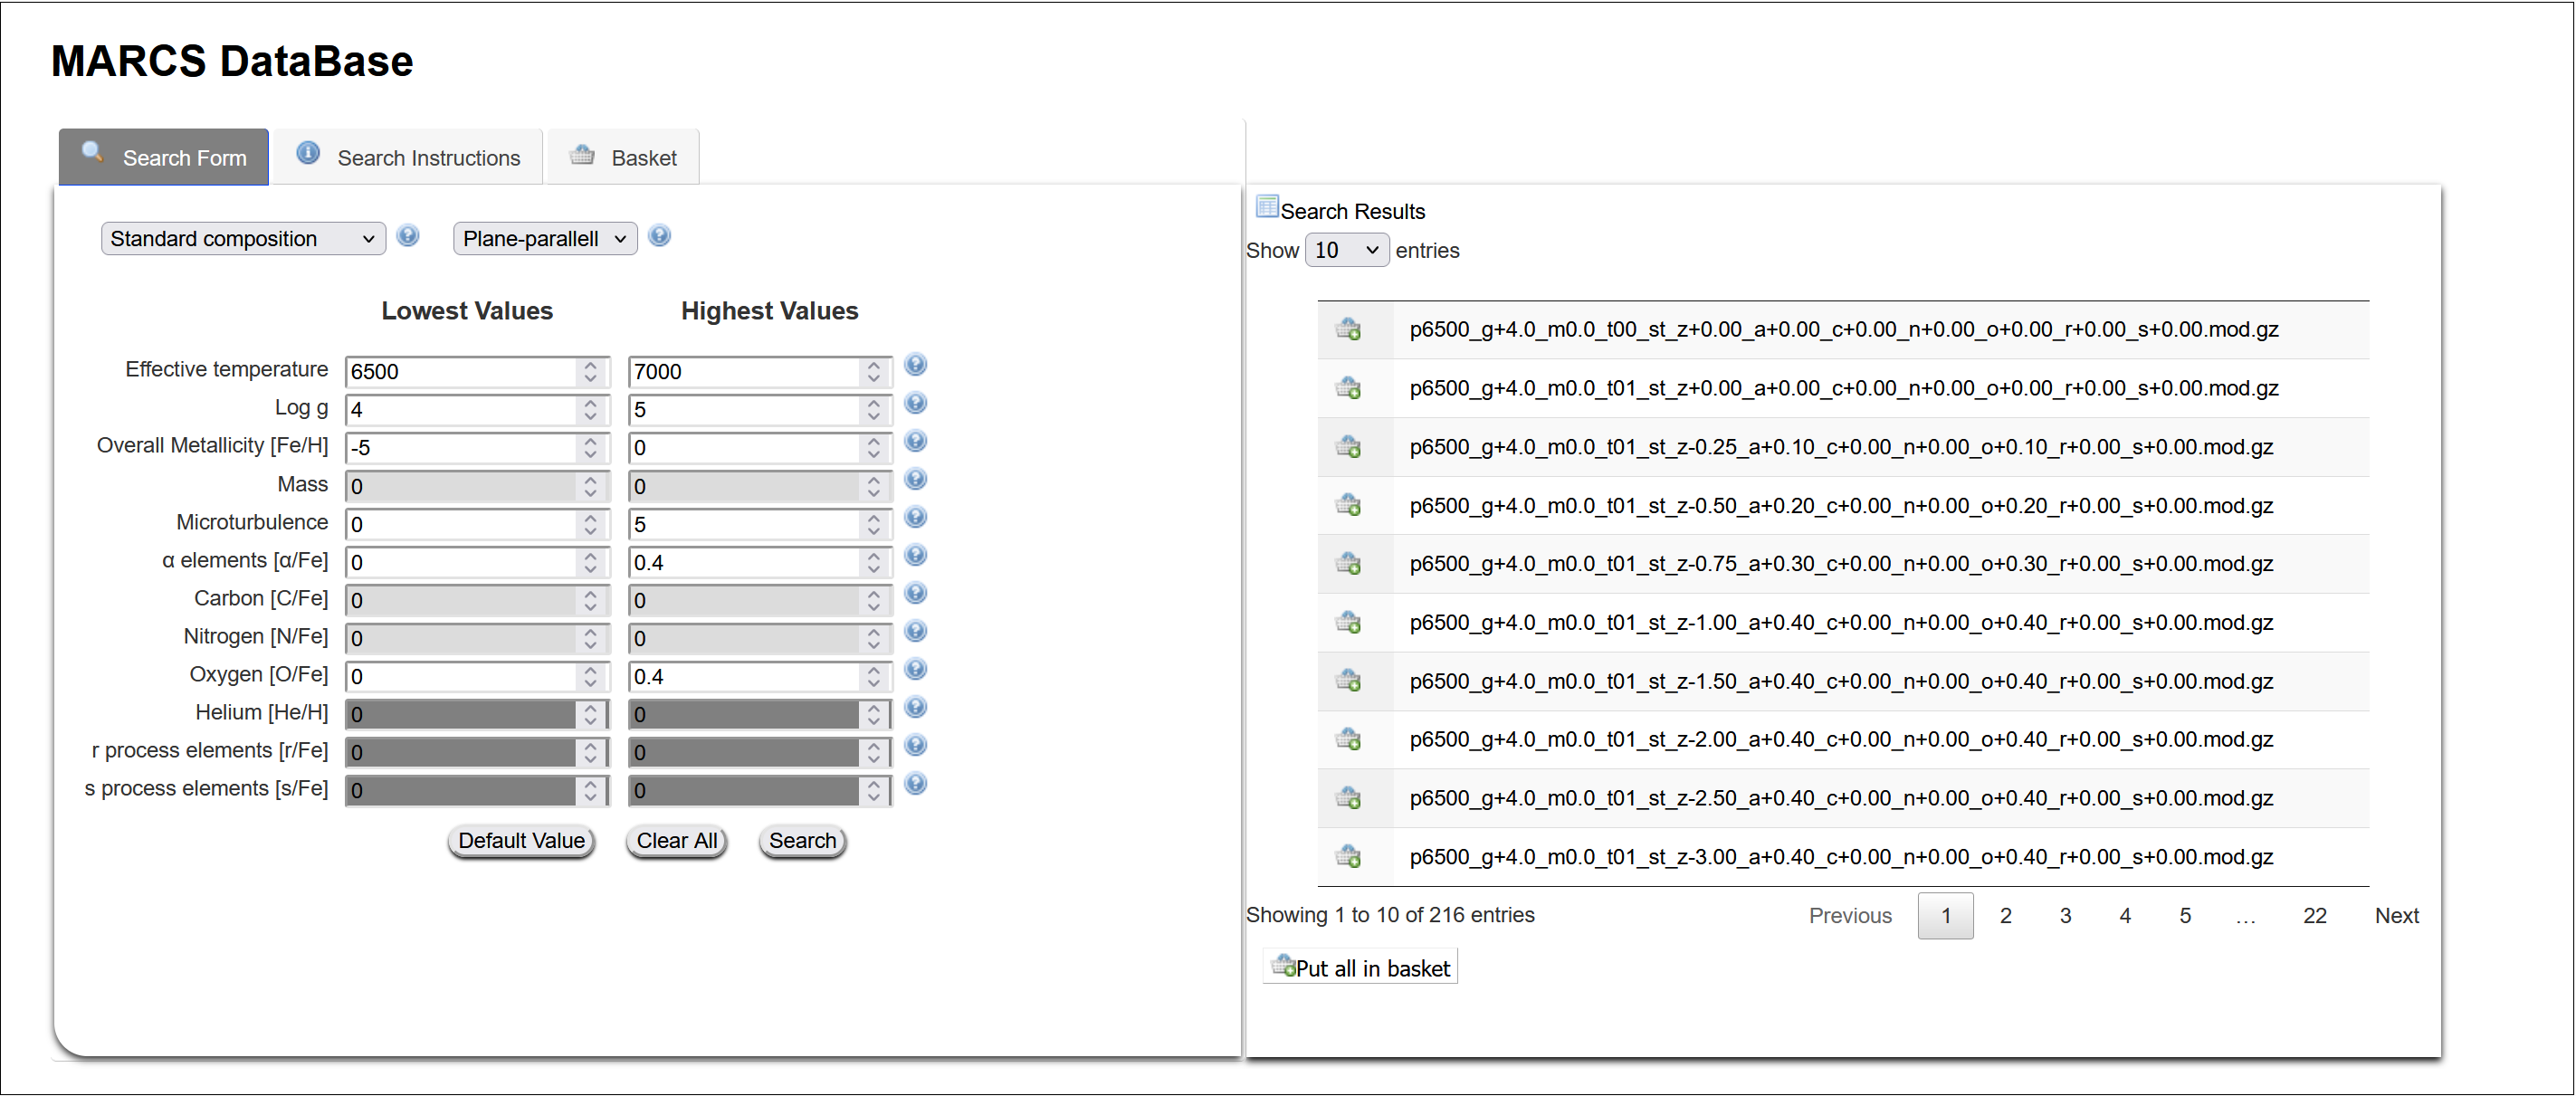Go to Next results page
Screen dimensions: 2576x1096
pyautogui.click(x=2396, y=916)
